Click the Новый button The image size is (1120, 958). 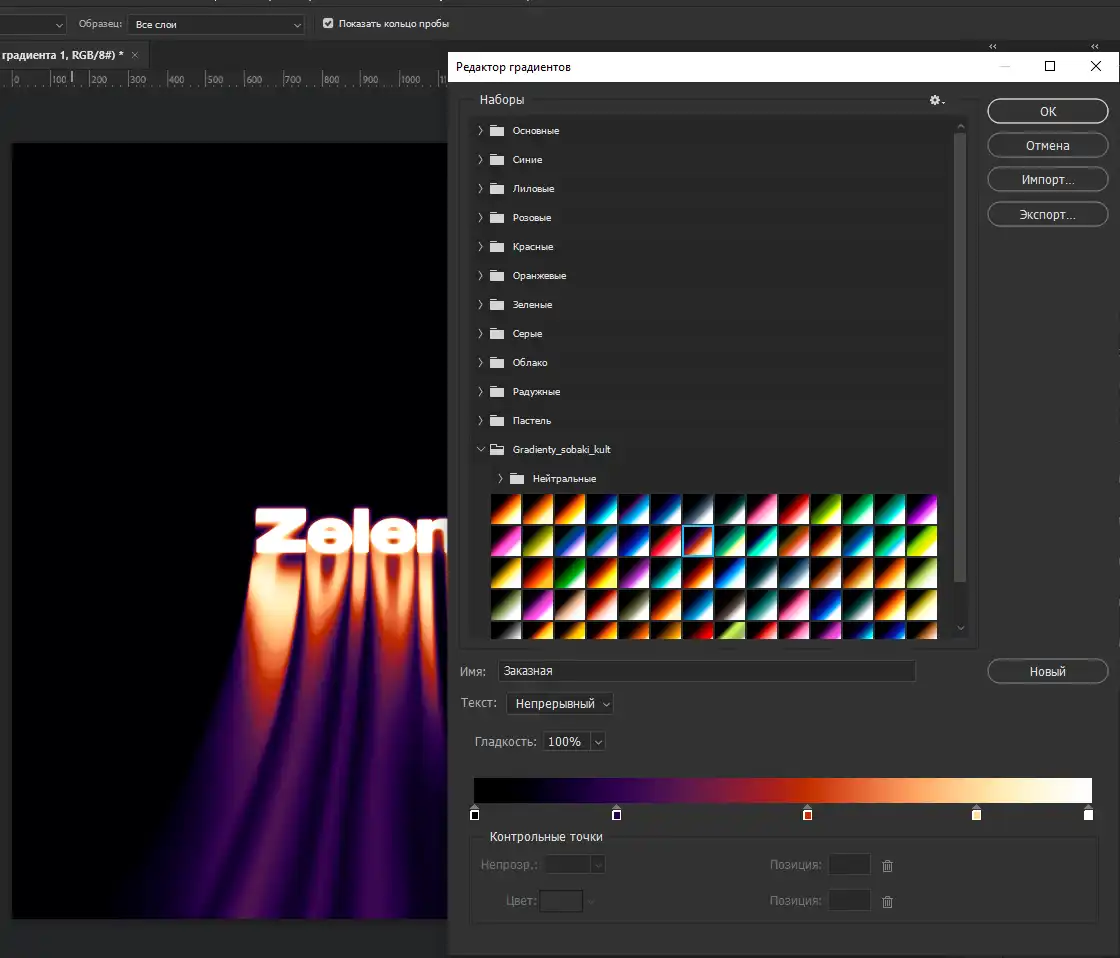[x=1047, y=672]
